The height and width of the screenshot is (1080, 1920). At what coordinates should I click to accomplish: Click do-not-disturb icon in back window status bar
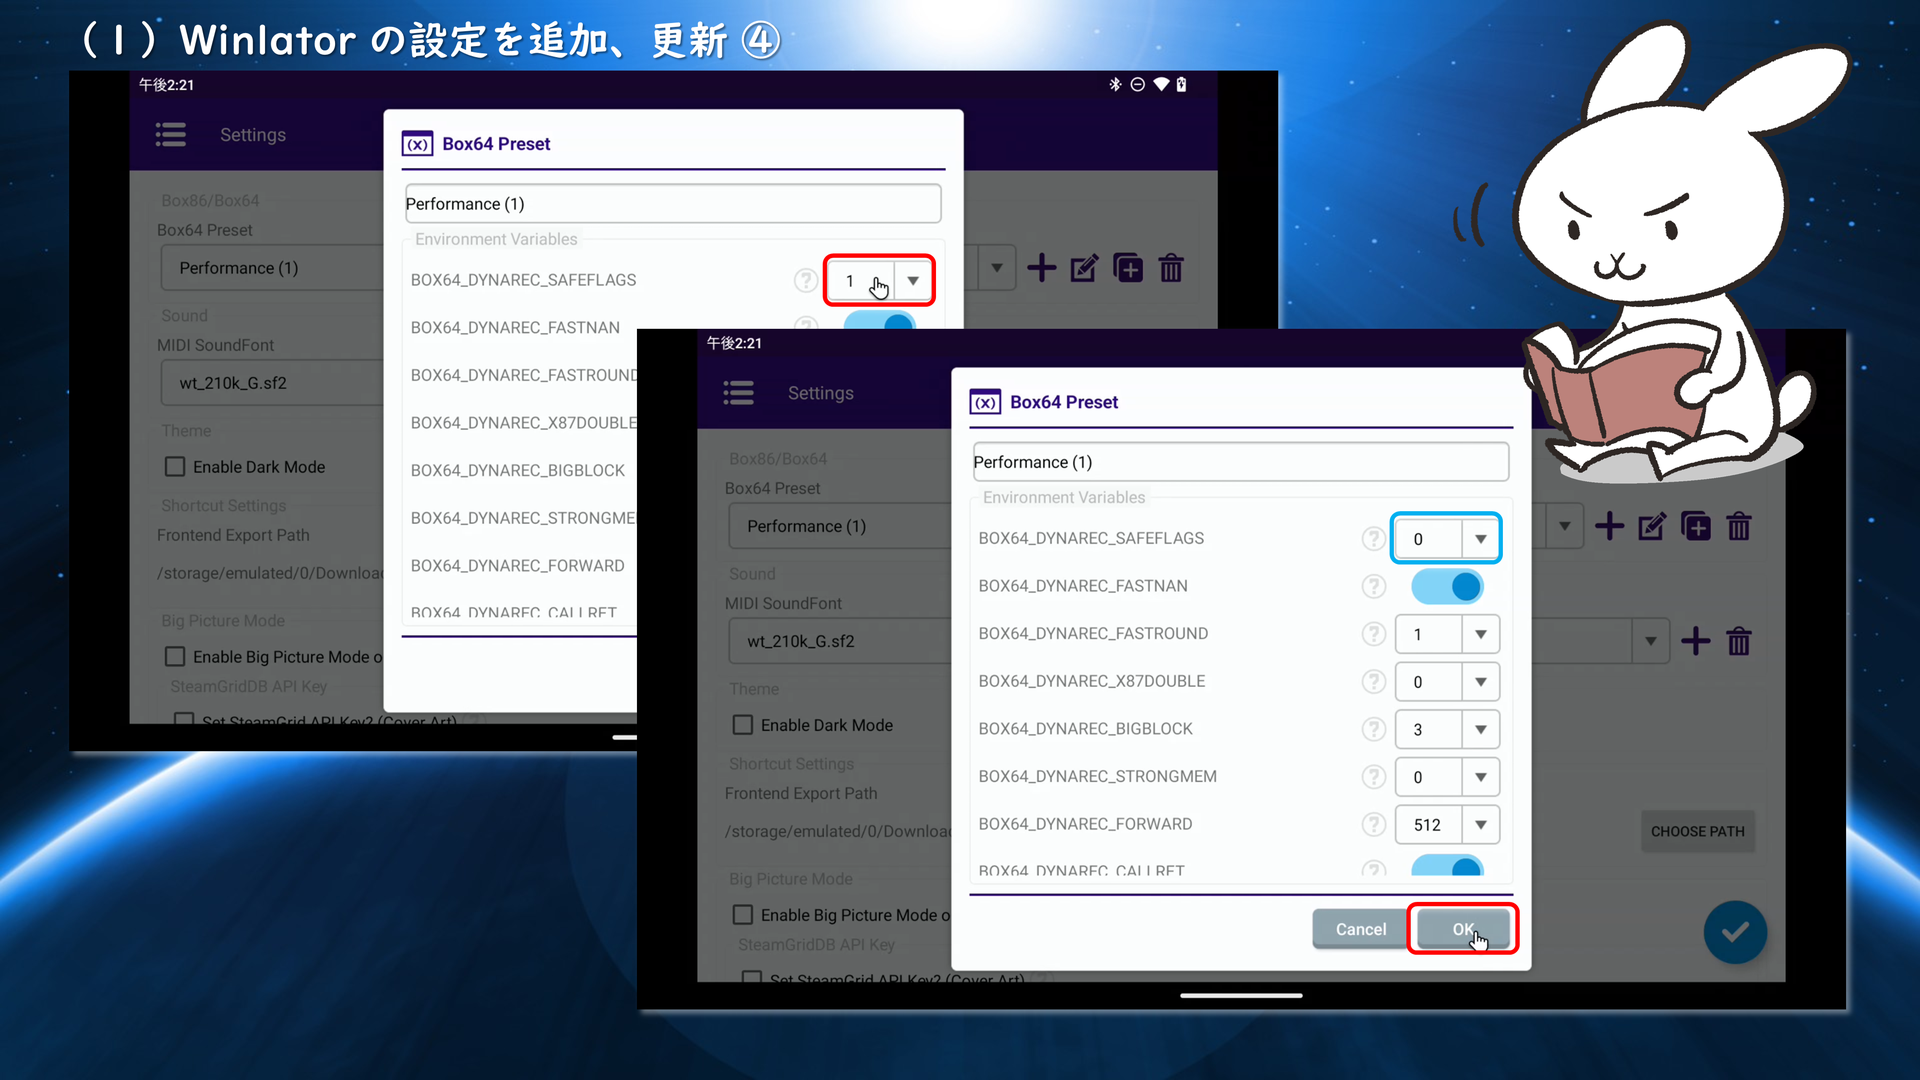point(1137,85)
